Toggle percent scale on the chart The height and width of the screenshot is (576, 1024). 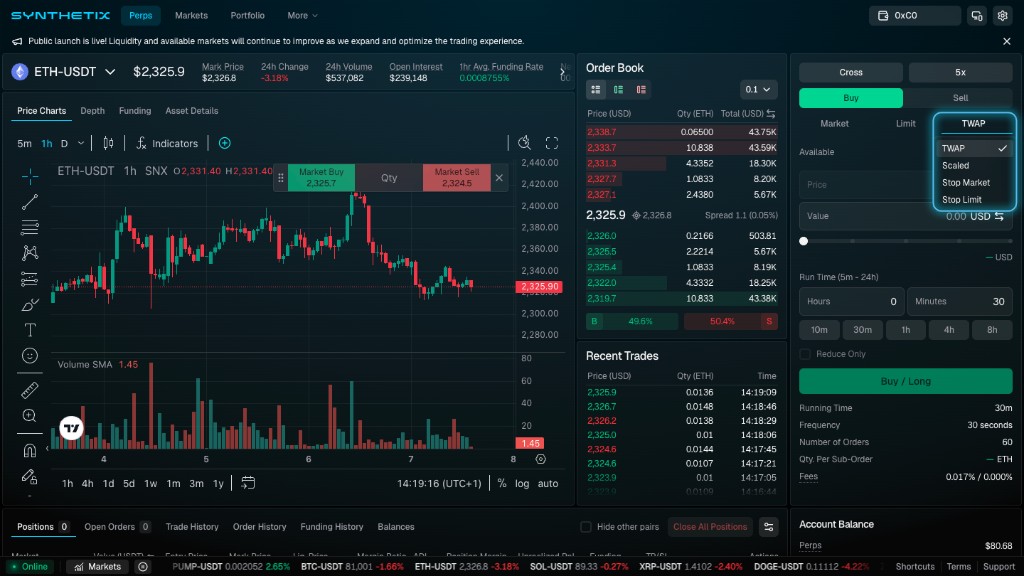pos(502,483)
